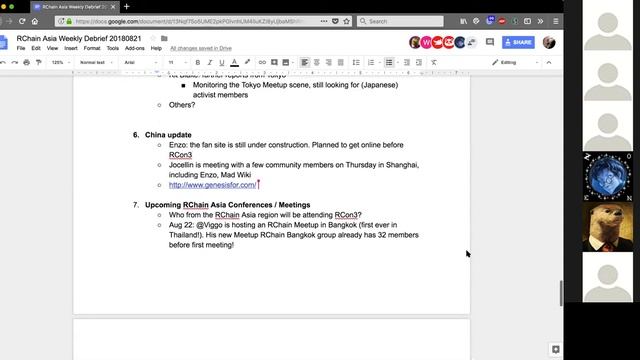
Task: Open the highlight color tool
Action: coord(247,62)
